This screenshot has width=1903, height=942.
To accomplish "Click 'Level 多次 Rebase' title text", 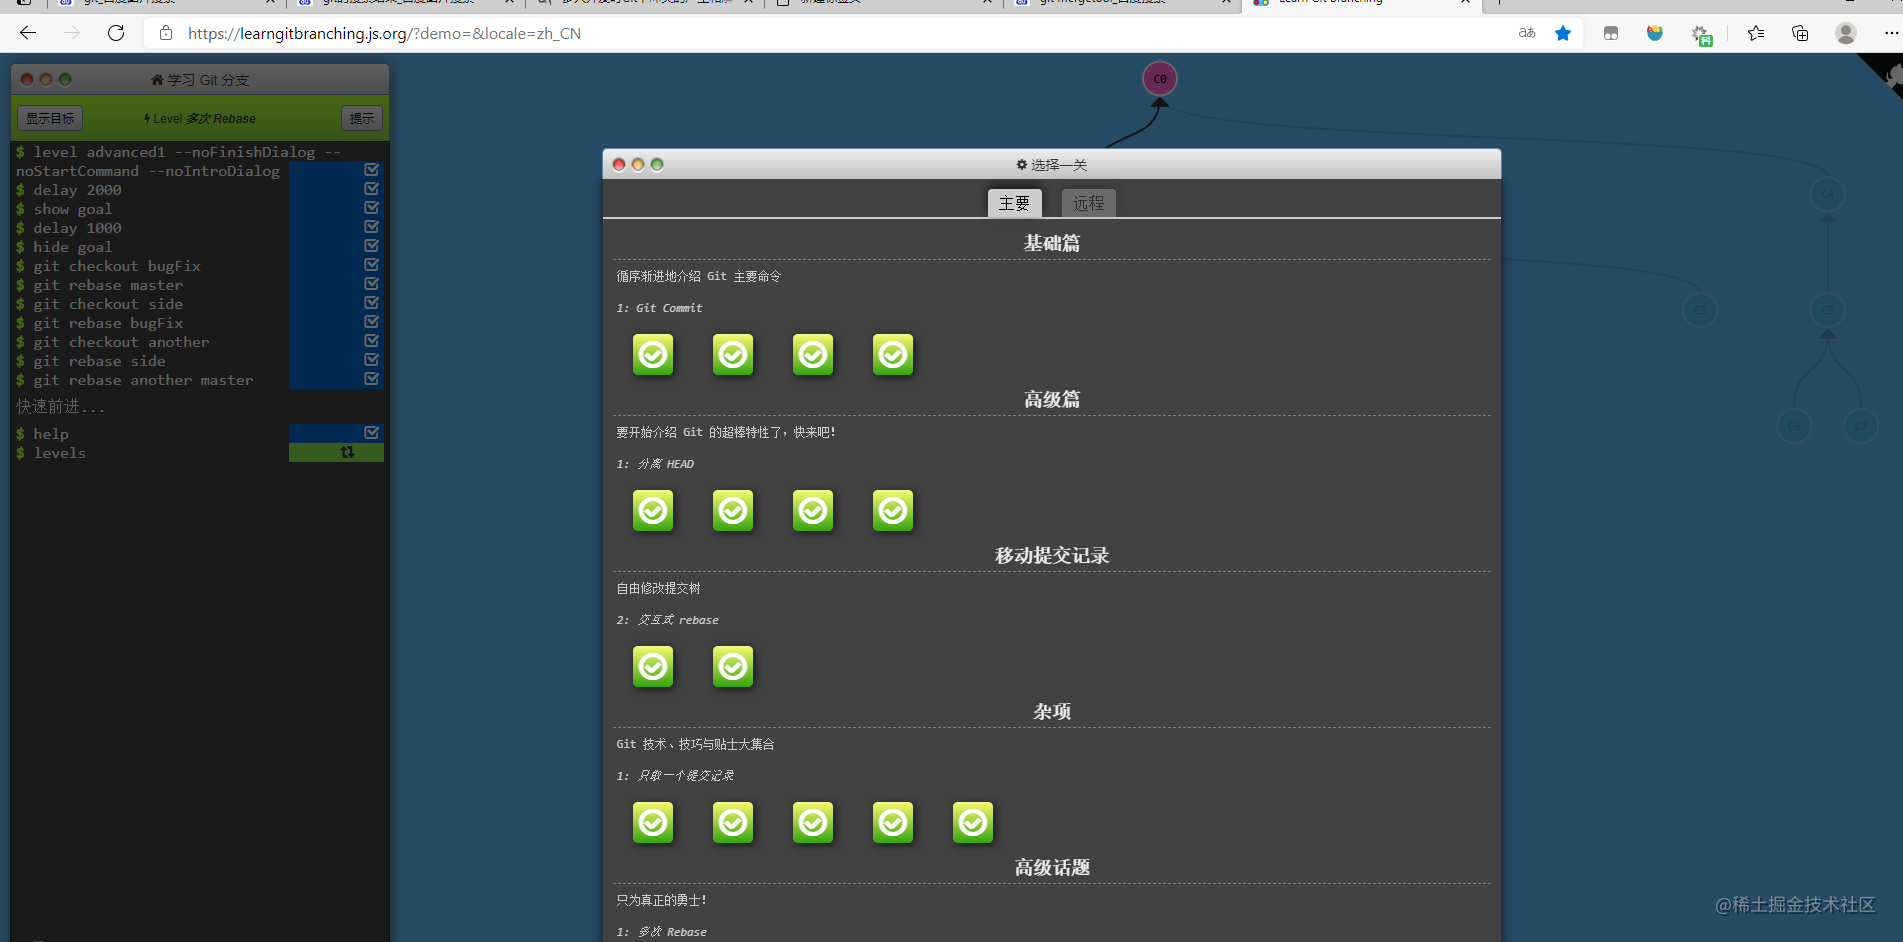I will click(200, 118).
